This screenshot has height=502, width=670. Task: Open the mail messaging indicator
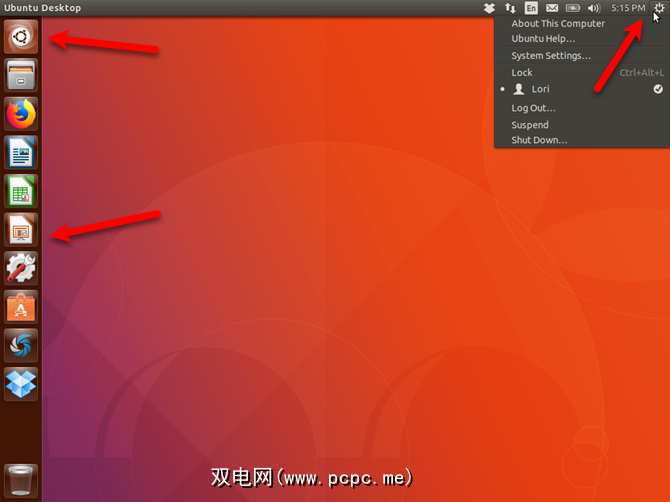tap(552, 8)
